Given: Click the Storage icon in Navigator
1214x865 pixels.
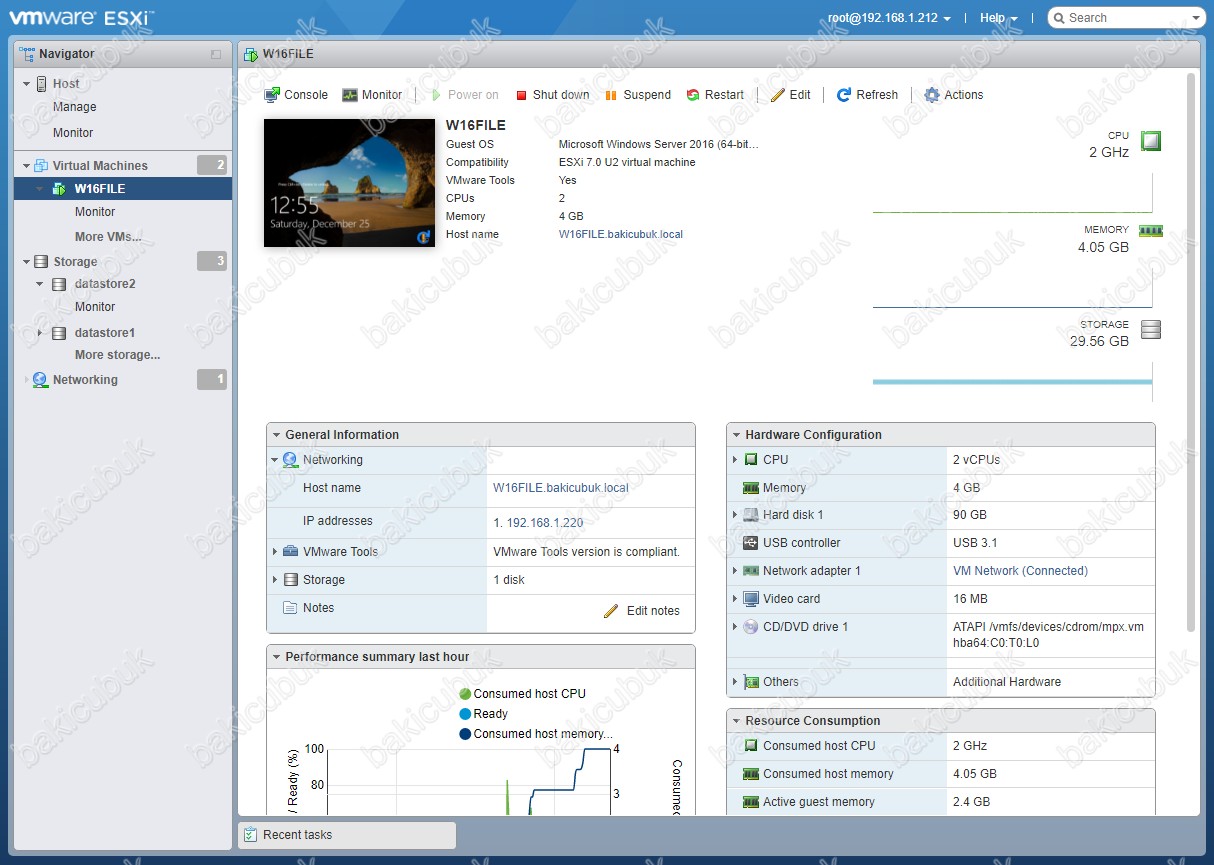Looking at the screenshot, I should tap(41, 262).
